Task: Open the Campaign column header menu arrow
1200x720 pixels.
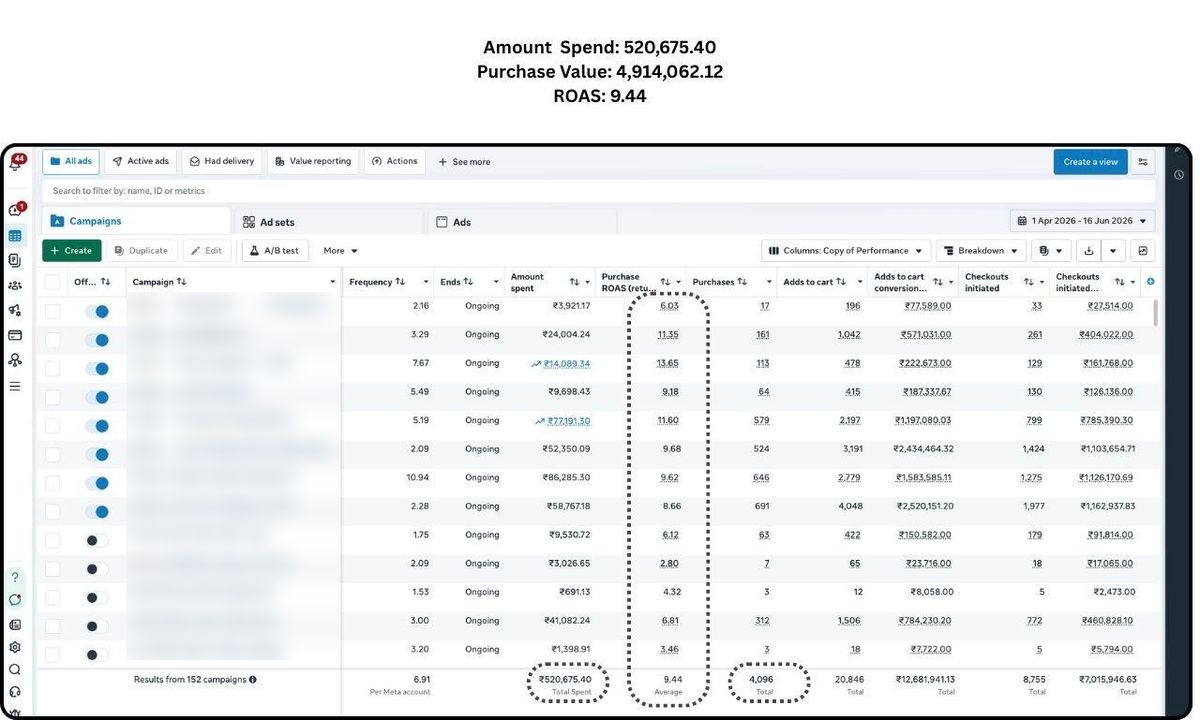Action: point(332,282)
